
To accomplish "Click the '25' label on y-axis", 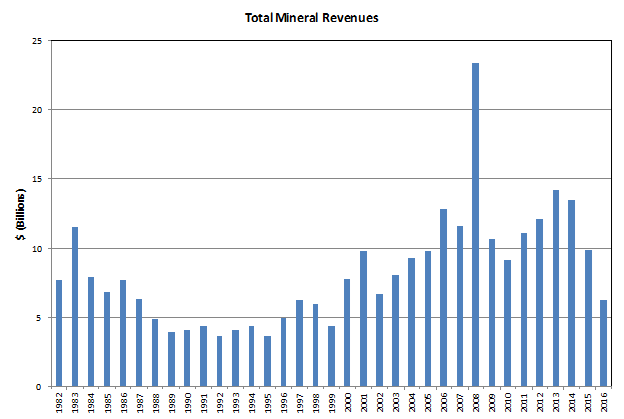I will (x=36, y=40).
